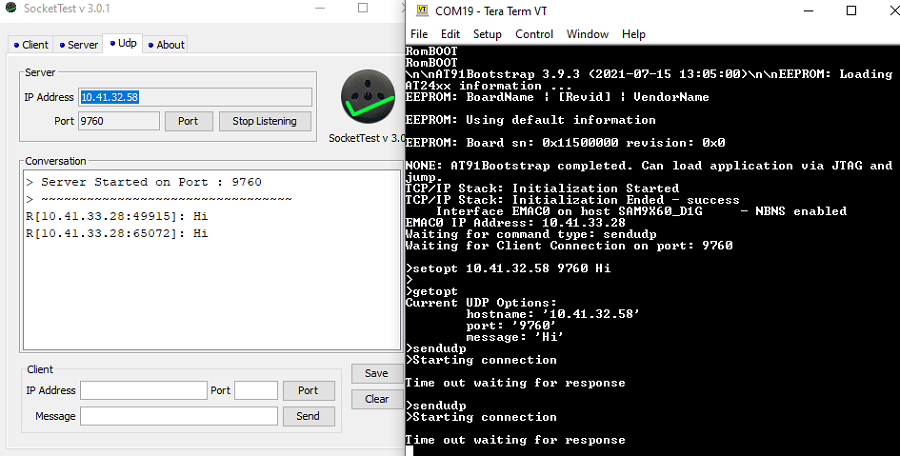
Task: Select the Udp tab
Action: coord(123,44)
